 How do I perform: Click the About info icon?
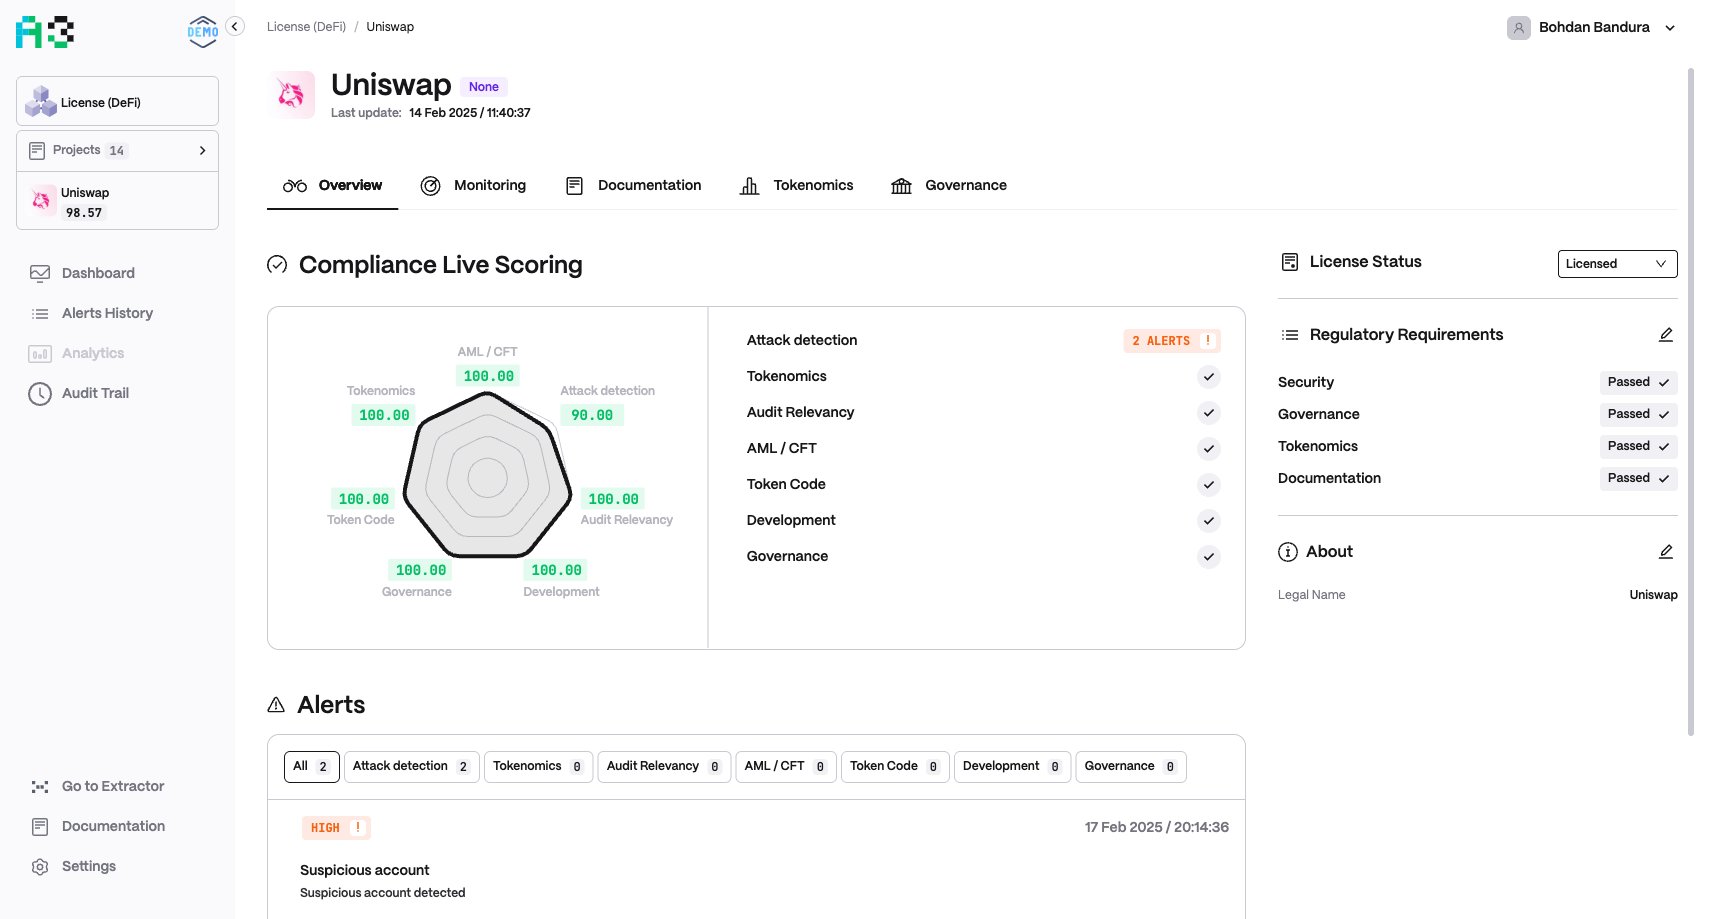pos(1288,552)
